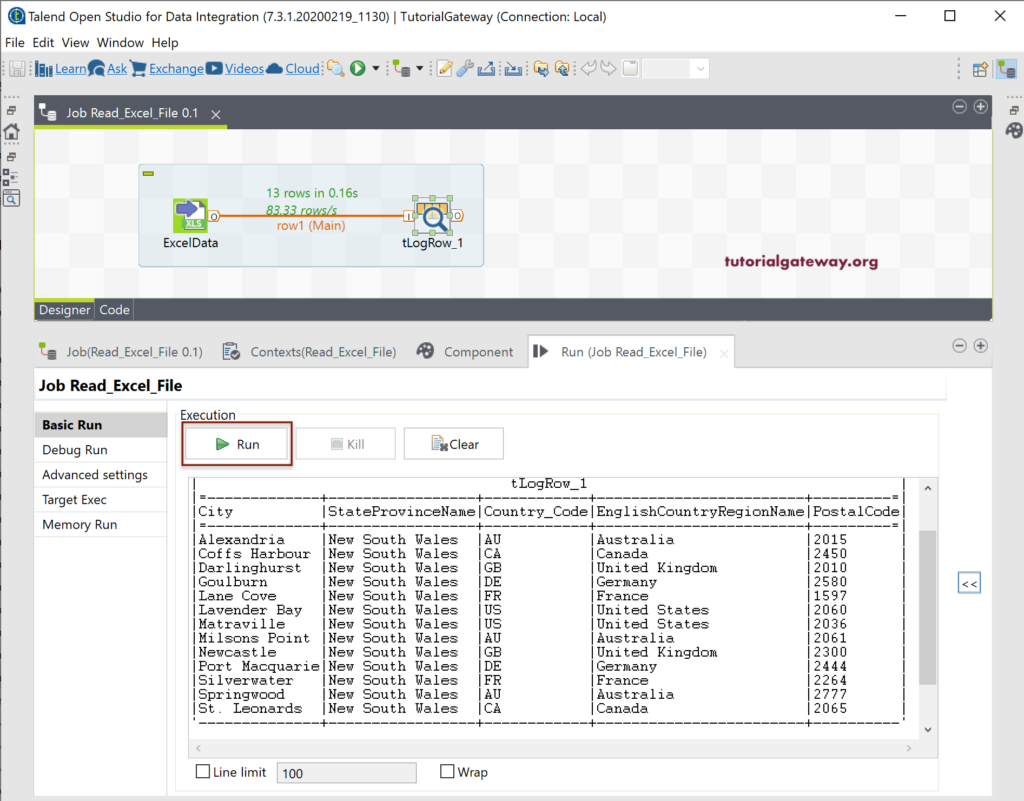
Task: Click the Line limit field showing 100
Action: 346,773
